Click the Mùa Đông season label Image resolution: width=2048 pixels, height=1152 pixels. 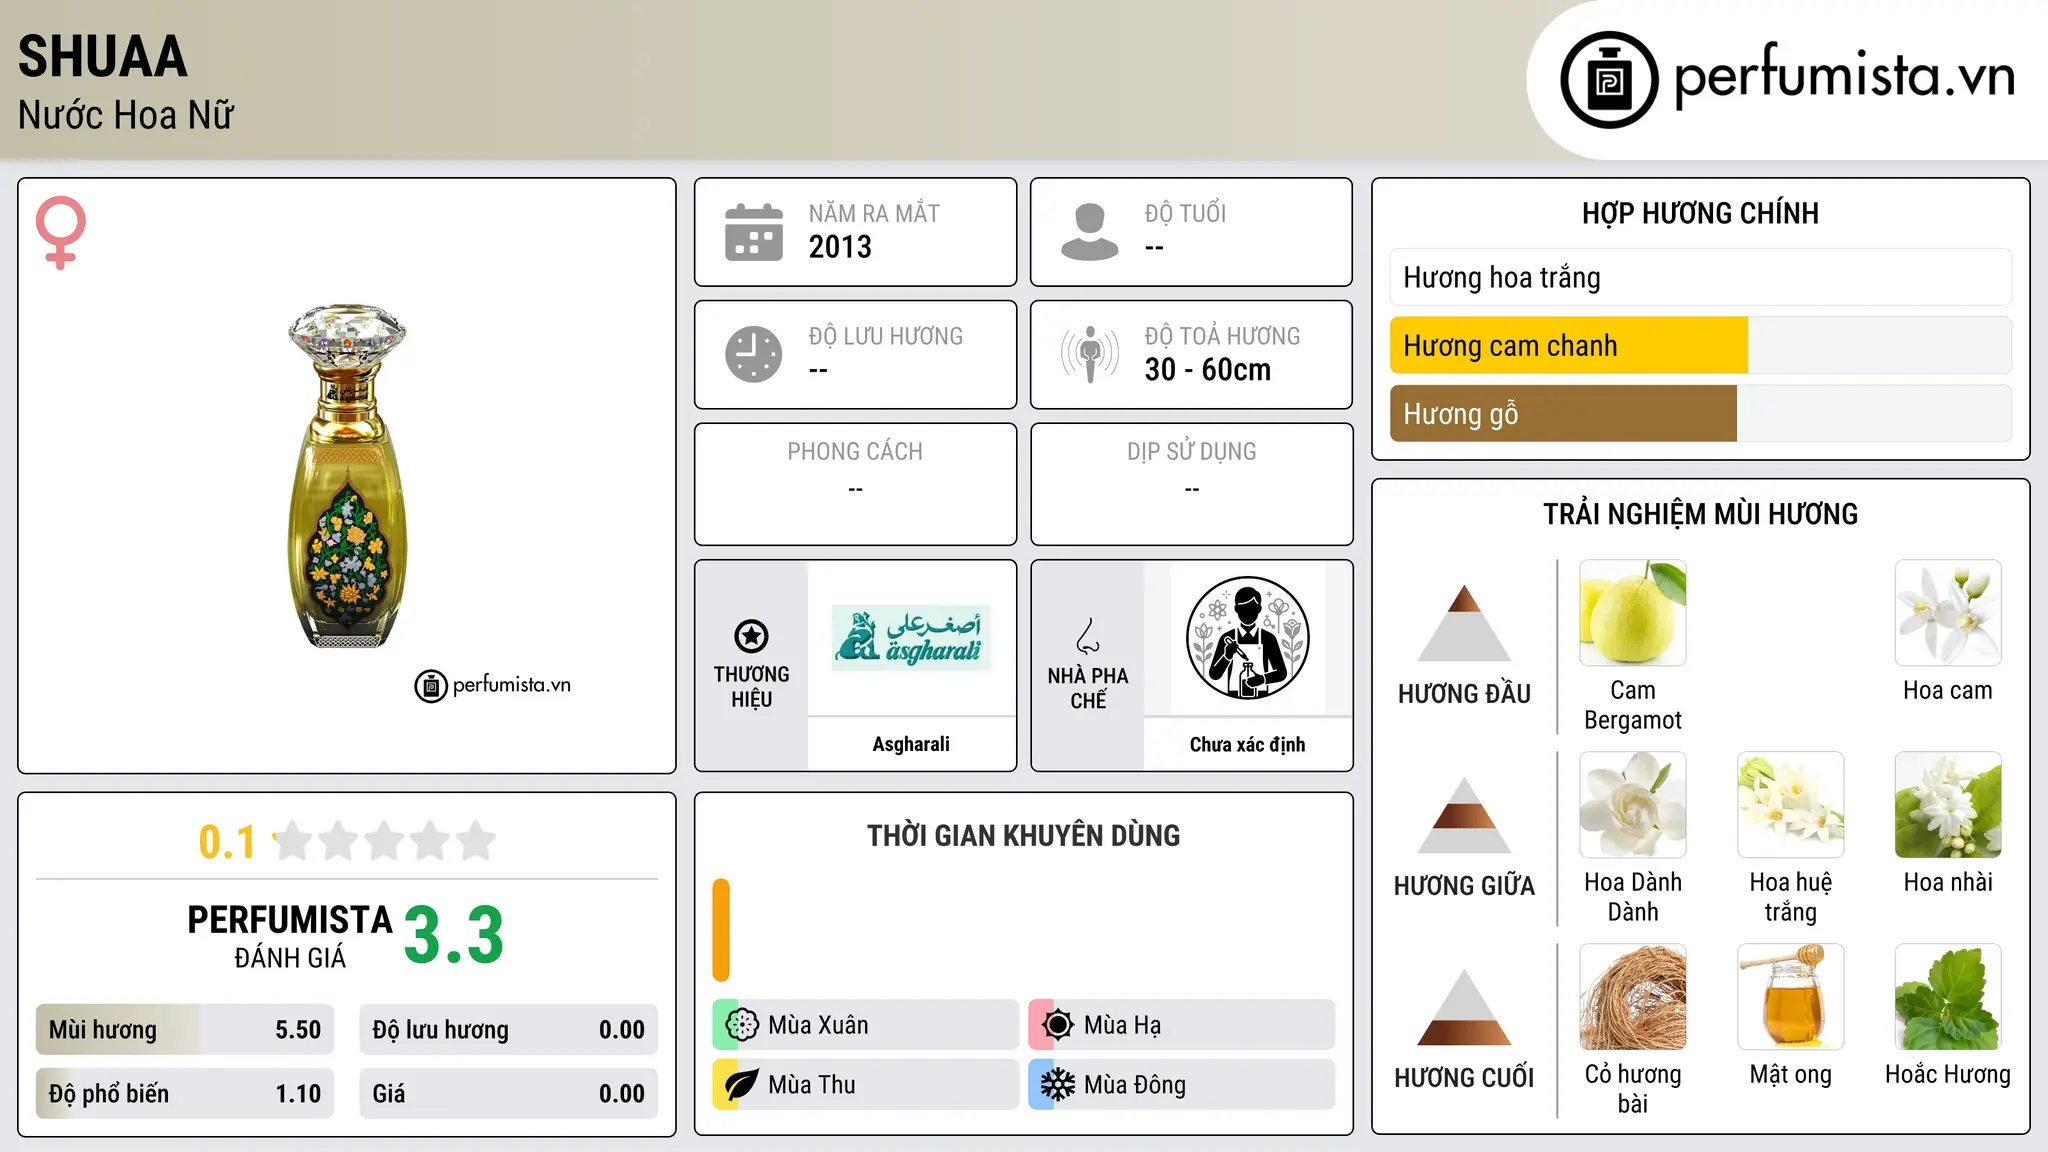1135,1085
